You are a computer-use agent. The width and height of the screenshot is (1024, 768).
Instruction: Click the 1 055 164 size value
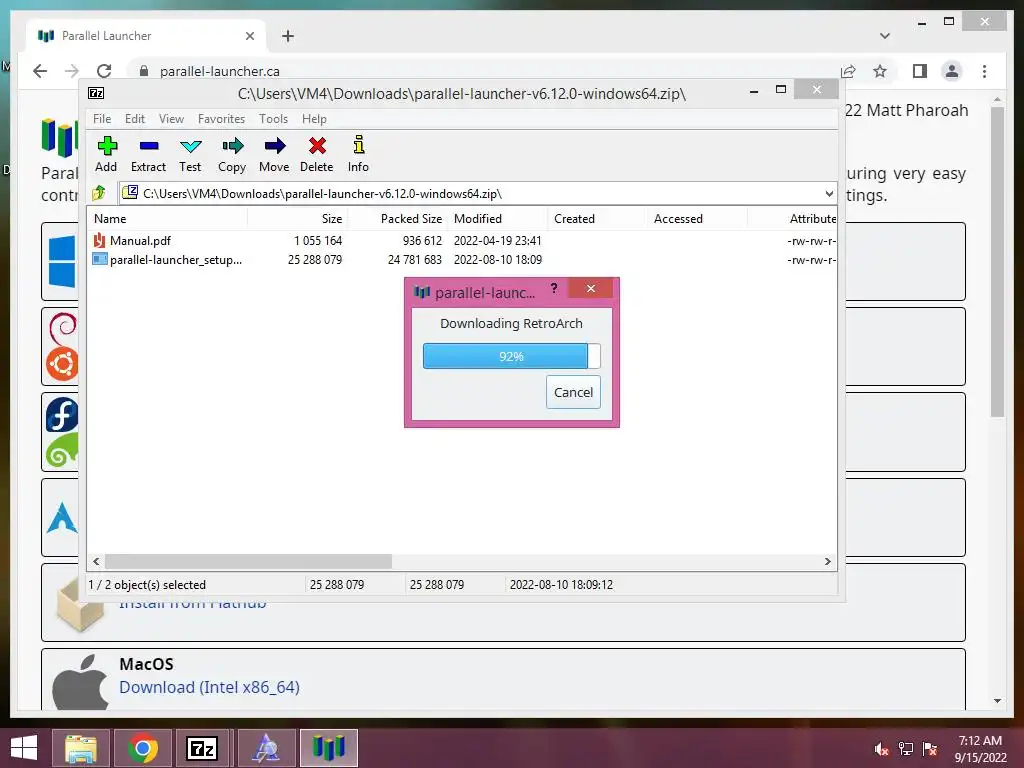(318, 240)
